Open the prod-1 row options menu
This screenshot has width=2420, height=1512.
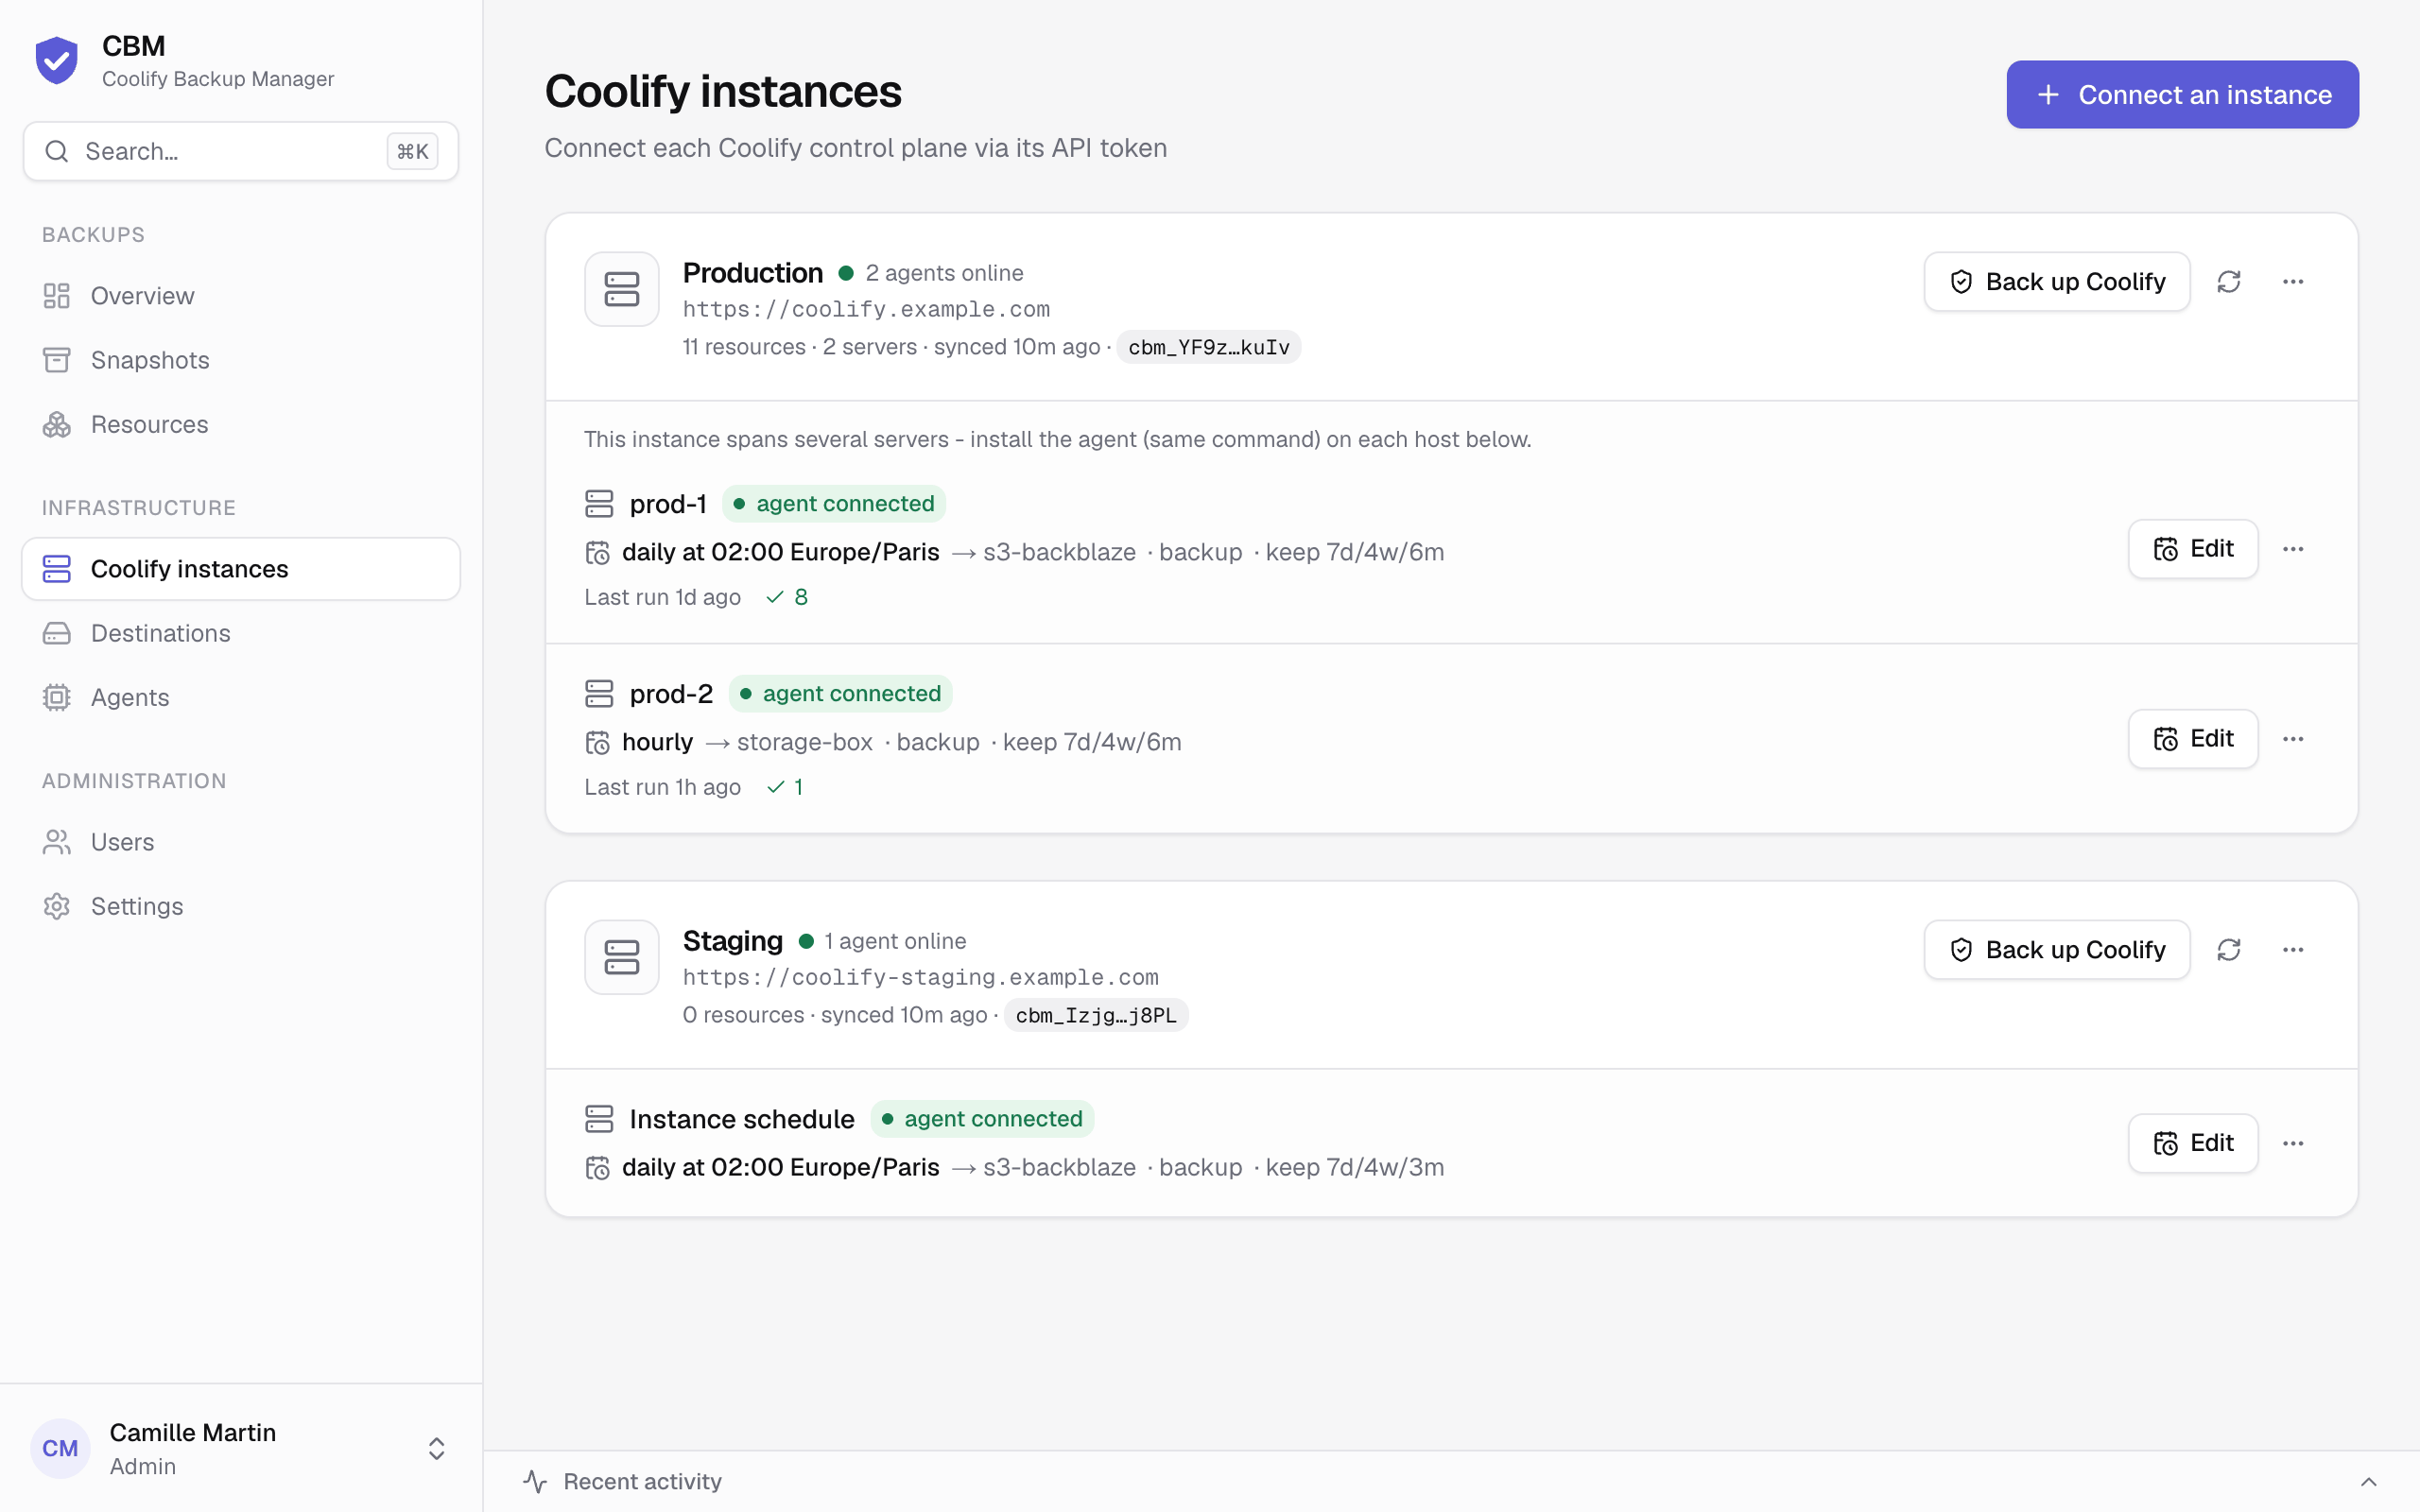coord(2293,549)
